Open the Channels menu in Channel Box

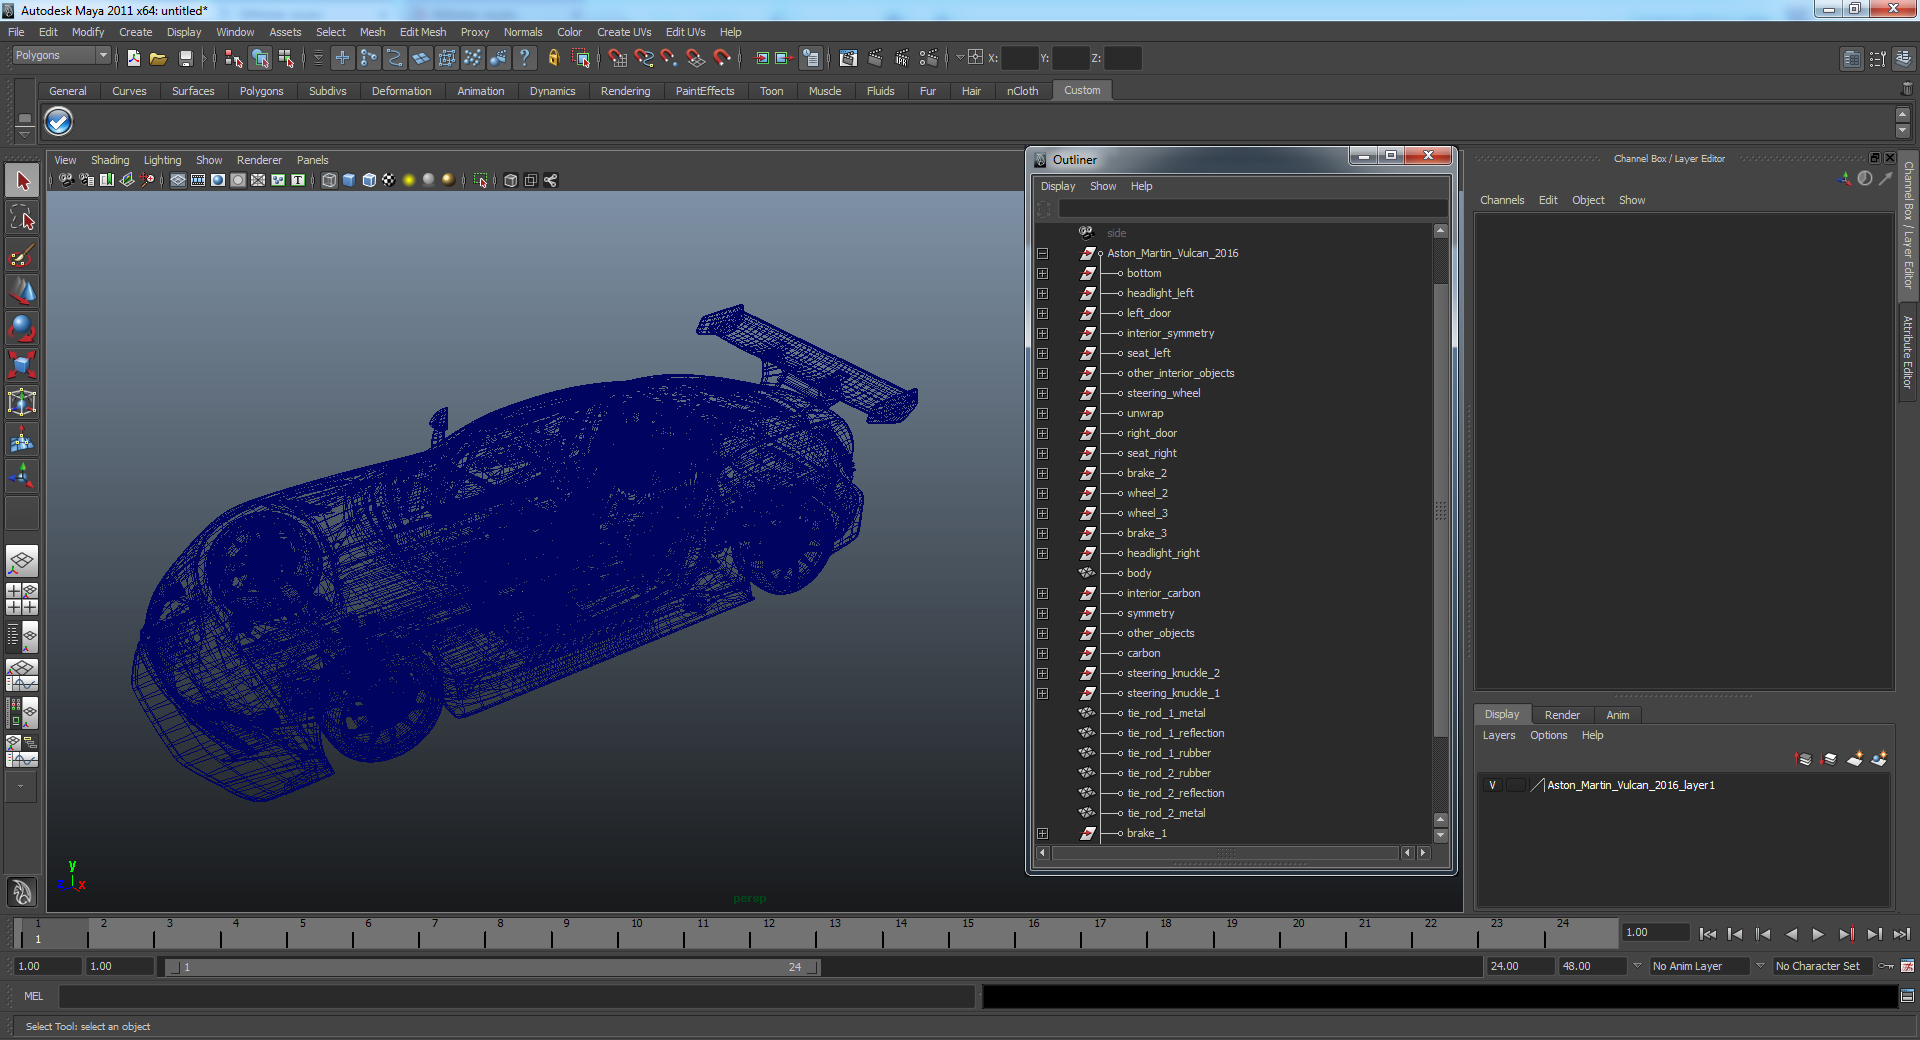pyautogui.click(x=1502, y=200)
